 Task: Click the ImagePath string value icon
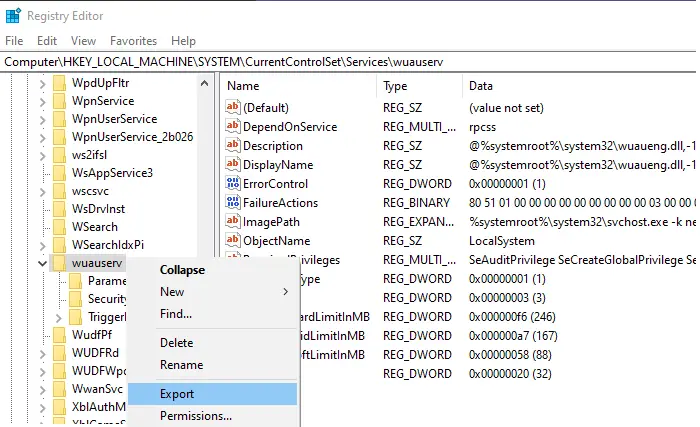coord(233,221)
